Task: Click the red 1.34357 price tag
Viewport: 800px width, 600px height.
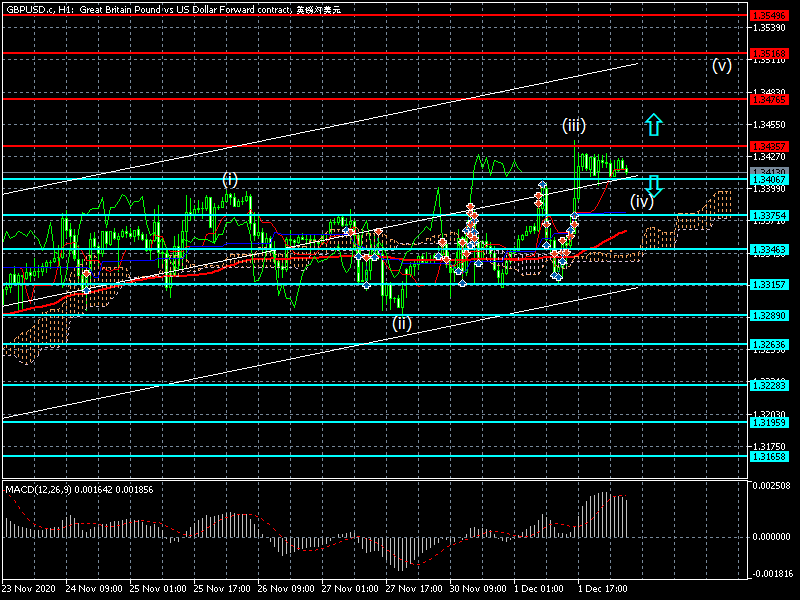Action: pos(768,146)
